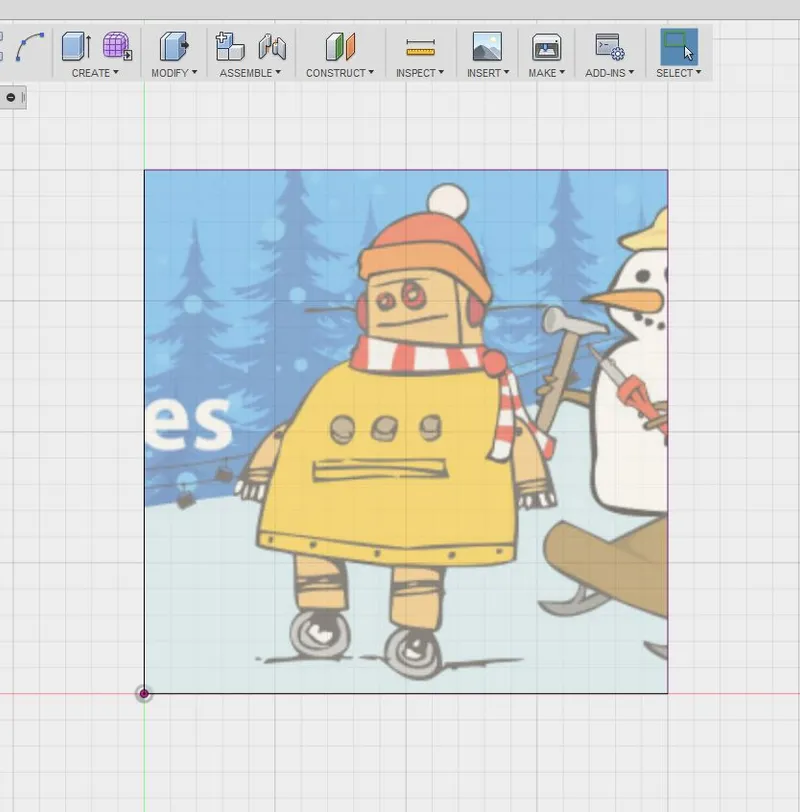Open the MODIFY dropdown menu
800x812 pixels.
174,73
